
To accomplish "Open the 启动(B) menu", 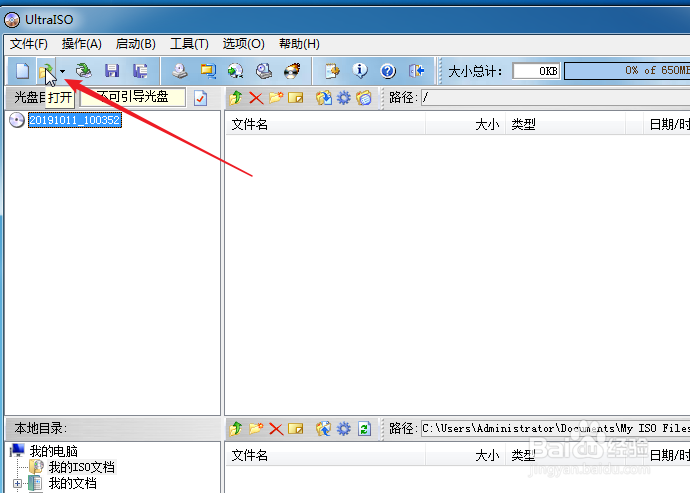I will click(136, 44).
